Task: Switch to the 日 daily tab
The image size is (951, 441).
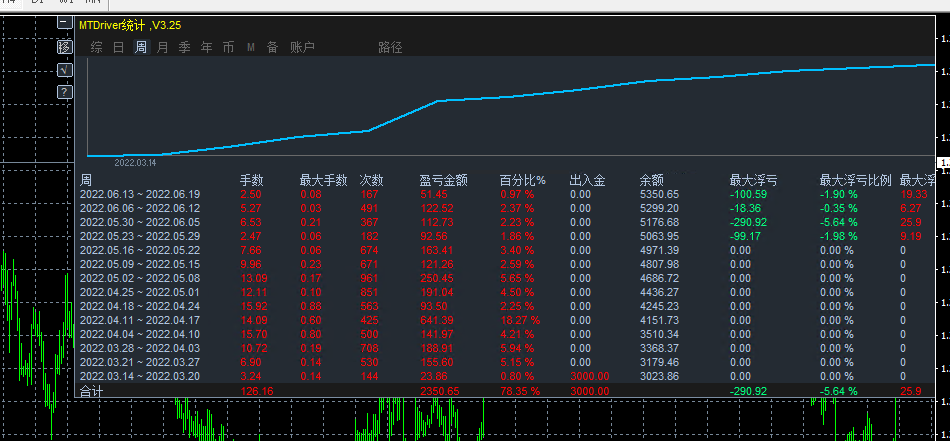Action: tap(119, 47)
